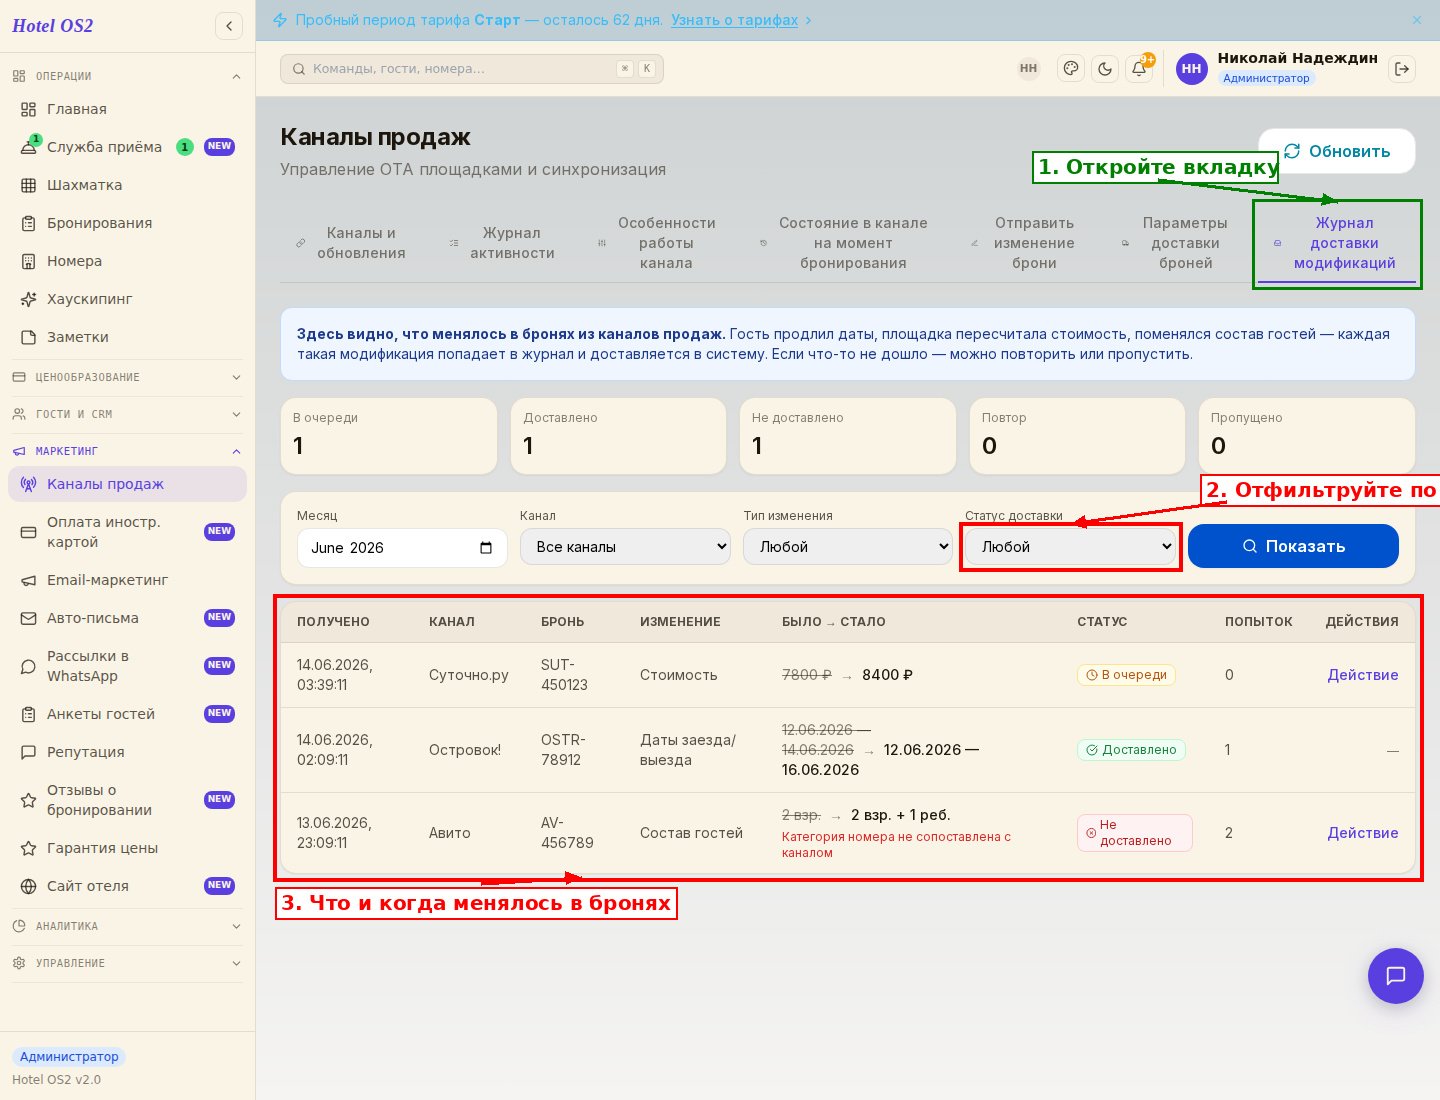The height and width of the screenshot is (1100, 1440).
Task: Open Авто-письма in the sidebar
Action: pyautogui.click(x=127, y=618)
